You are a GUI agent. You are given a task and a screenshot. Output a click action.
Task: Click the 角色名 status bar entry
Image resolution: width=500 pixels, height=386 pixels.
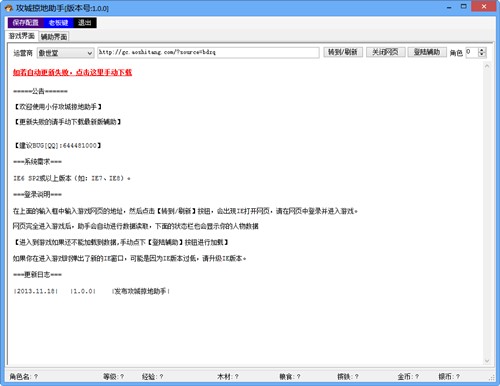tap(24, 377)
